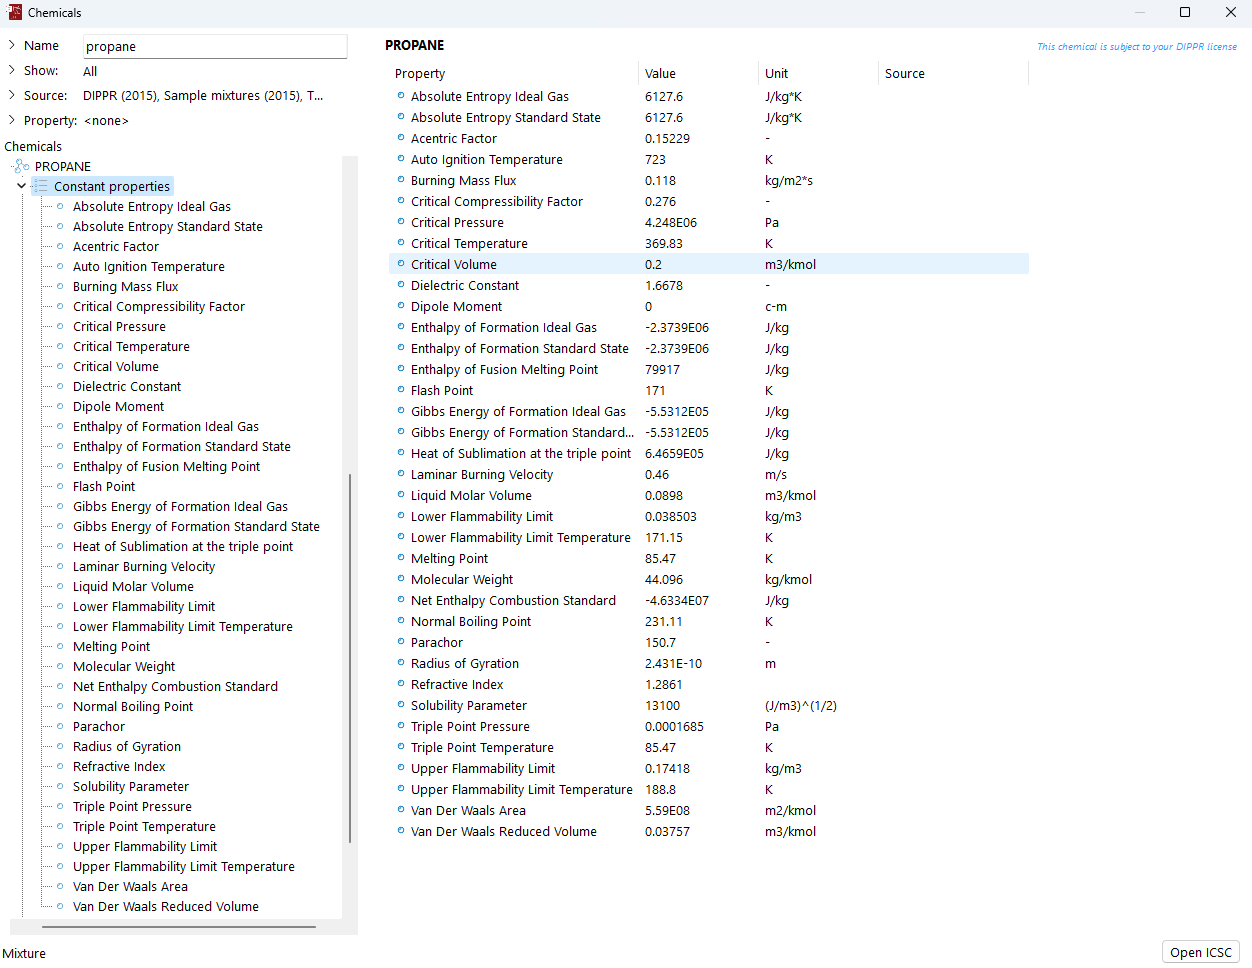This screenshot has width=1252, height=968.
Task: Select the Solubility Parameter row in the table
Action: 709,705
